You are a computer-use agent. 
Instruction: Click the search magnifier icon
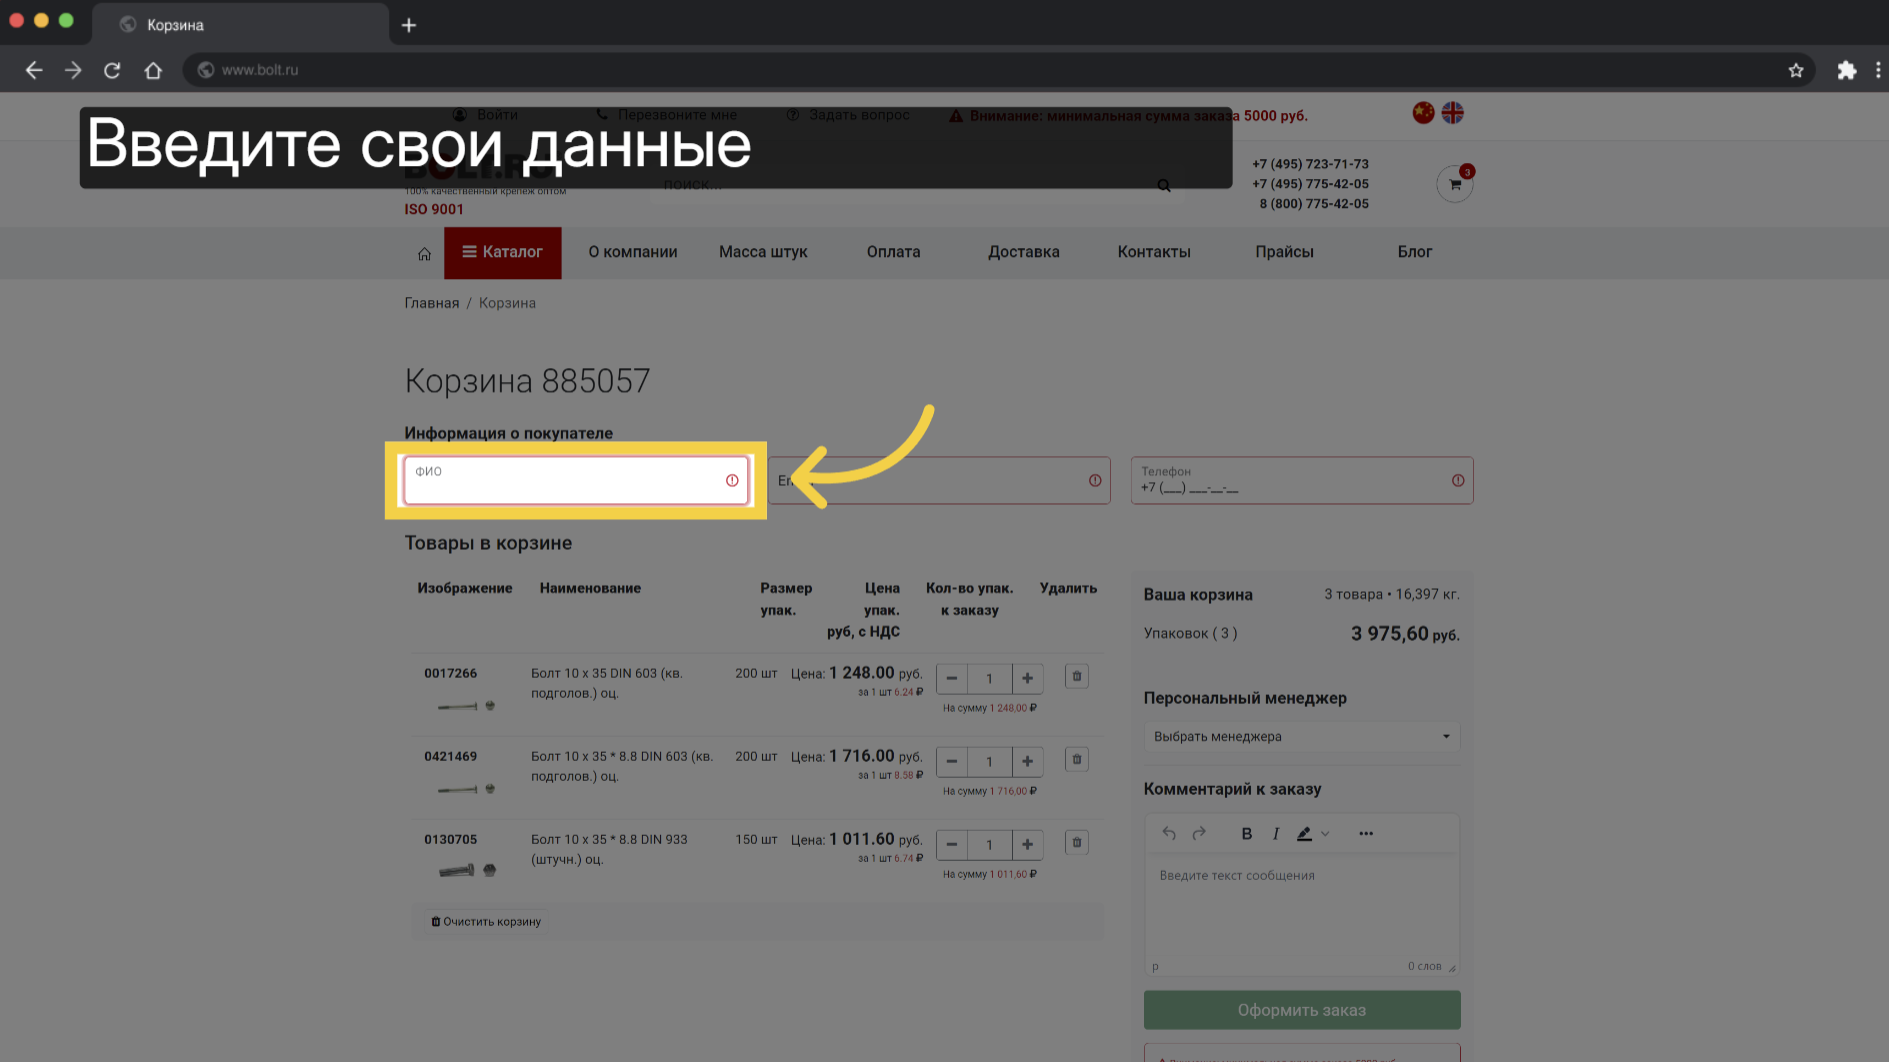(1164, 185)
